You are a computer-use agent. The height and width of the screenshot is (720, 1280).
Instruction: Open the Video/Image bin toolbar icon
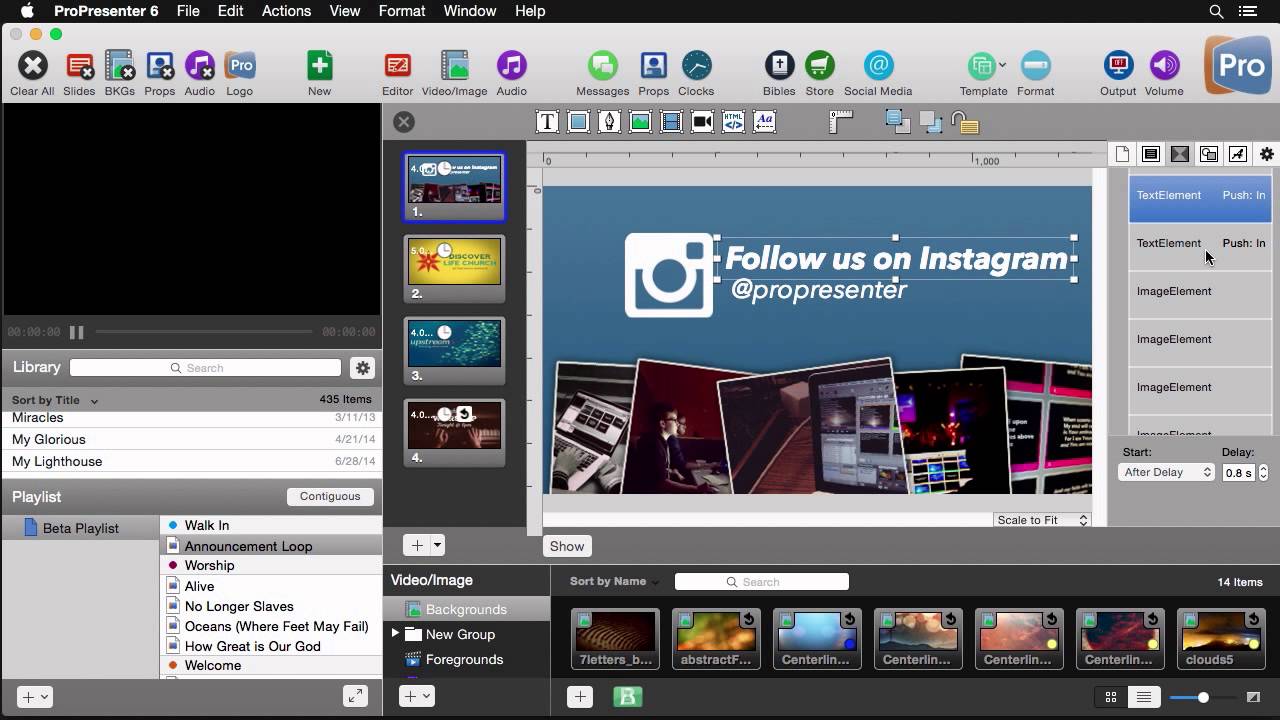[454, 66]
